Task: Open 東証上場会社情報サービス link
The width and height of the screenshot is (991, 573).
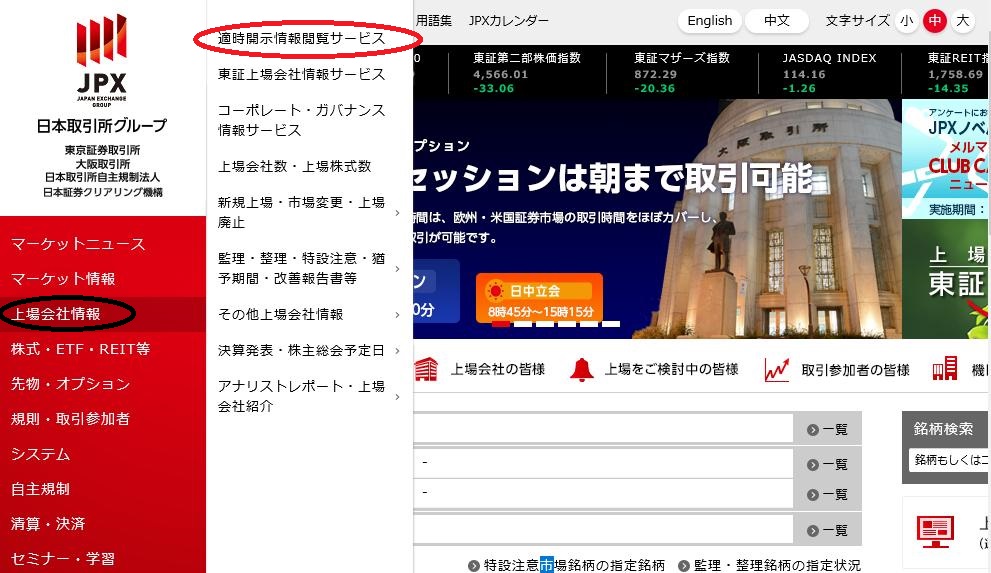Action: [301, 75]
